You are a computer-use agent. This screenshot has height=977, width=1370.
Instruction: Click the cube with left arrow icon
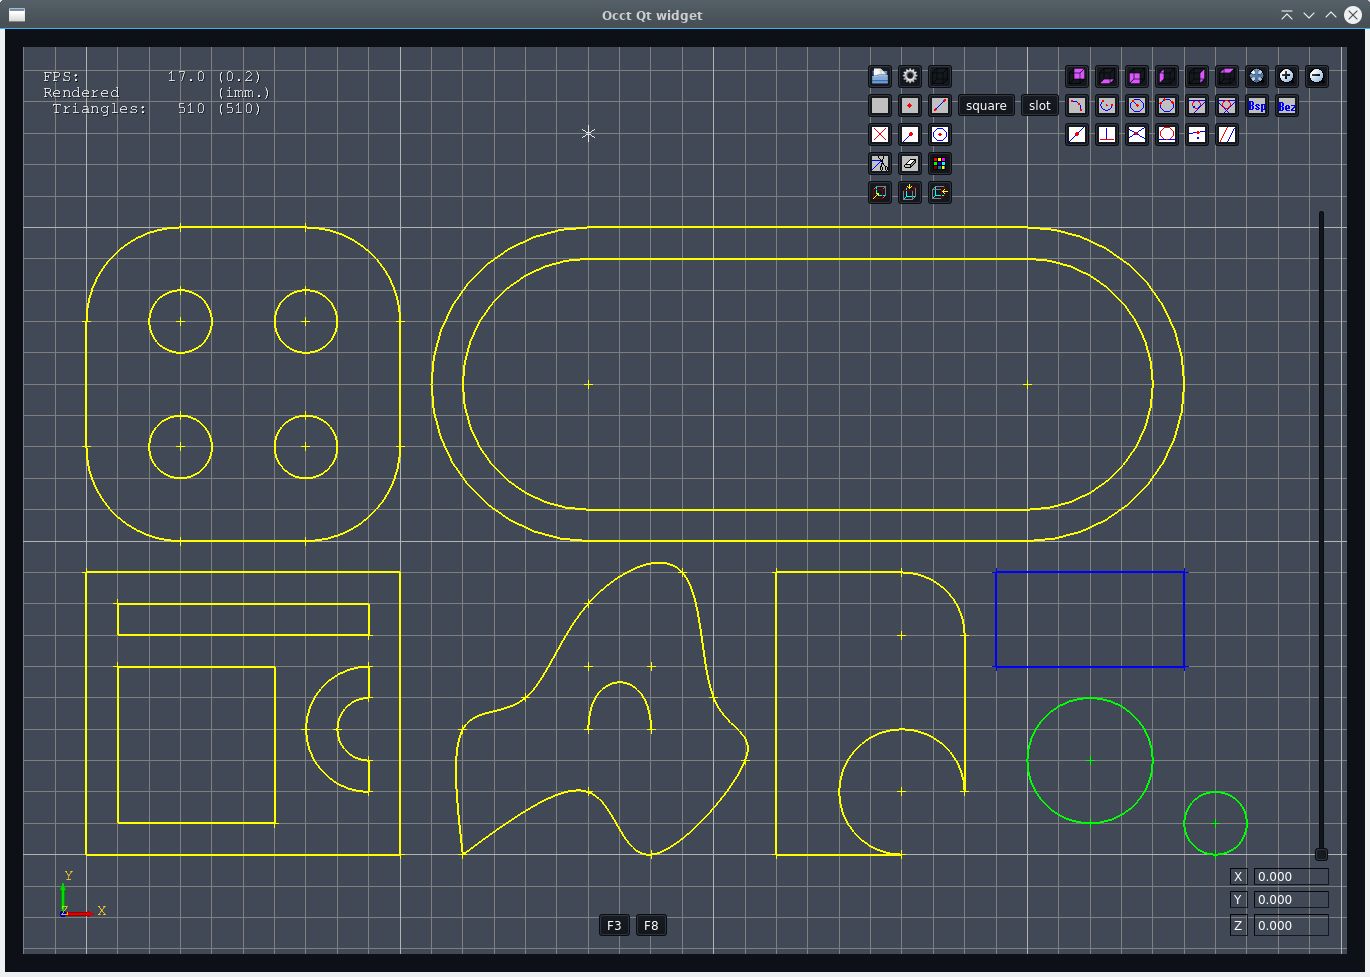pyautogui.click(x=940, y=192)
